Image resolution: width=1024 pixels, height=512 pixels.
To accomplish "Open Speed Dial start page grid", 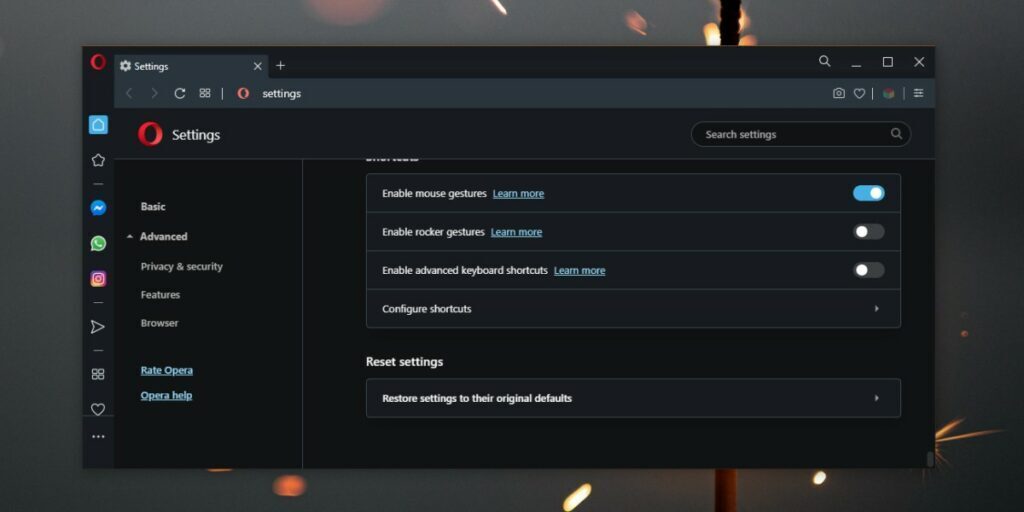I will pyautogui.click(x=205, y=93).
